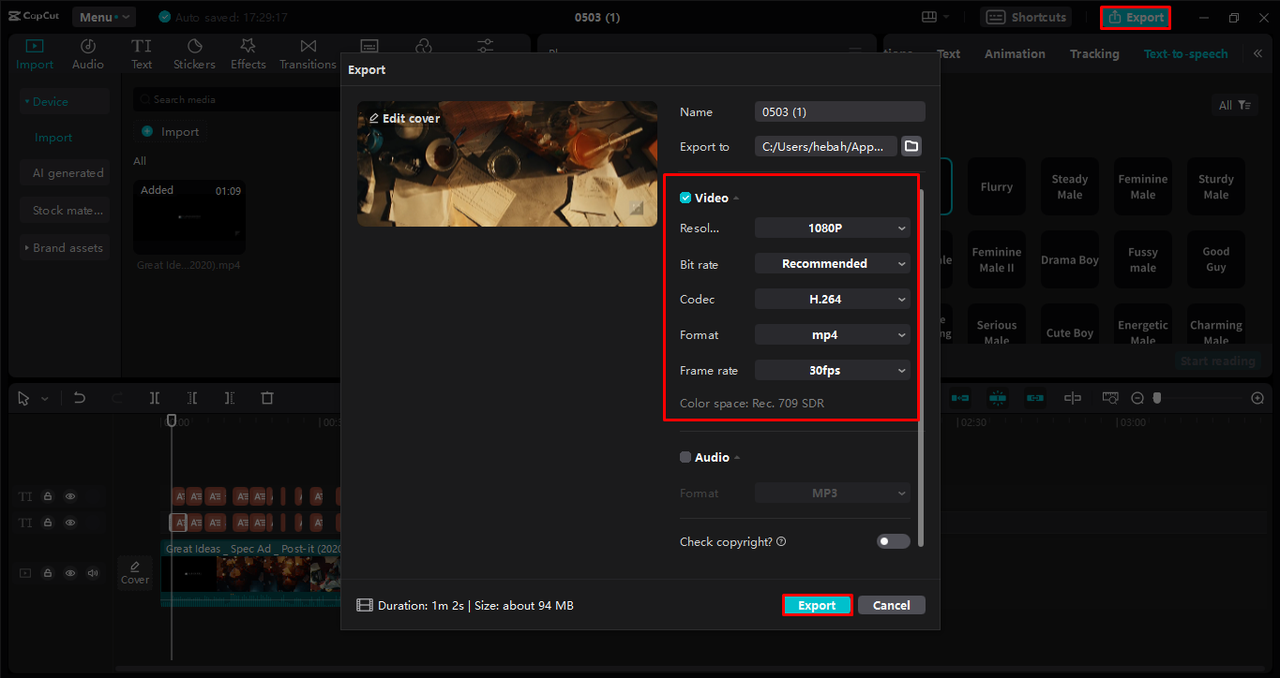Viewport: 1280px width, 678px height.
Task: Select the arrow pointer tool in timeline
Action: (x=24, y=398)
